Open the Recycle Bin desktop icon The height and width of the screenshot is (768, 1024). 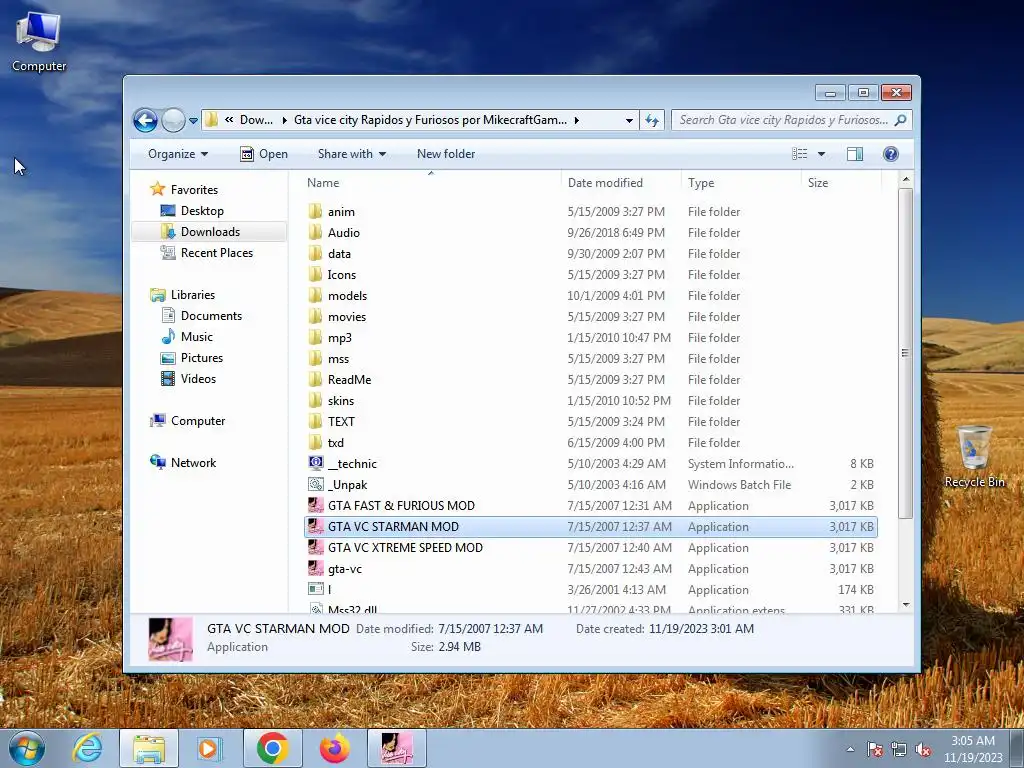[x=974, y=457]
